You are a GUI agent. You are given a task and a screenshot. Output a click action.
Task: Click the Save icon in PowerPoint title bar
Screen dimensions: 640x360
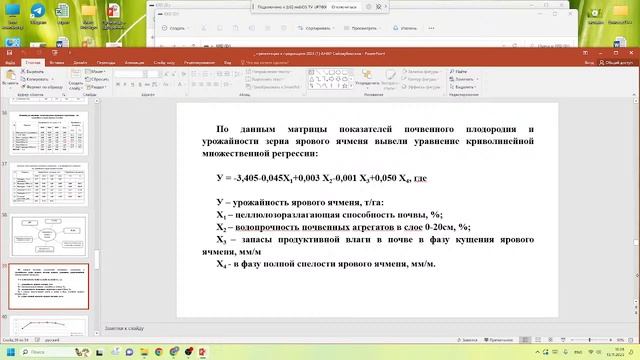click(9, 53)
